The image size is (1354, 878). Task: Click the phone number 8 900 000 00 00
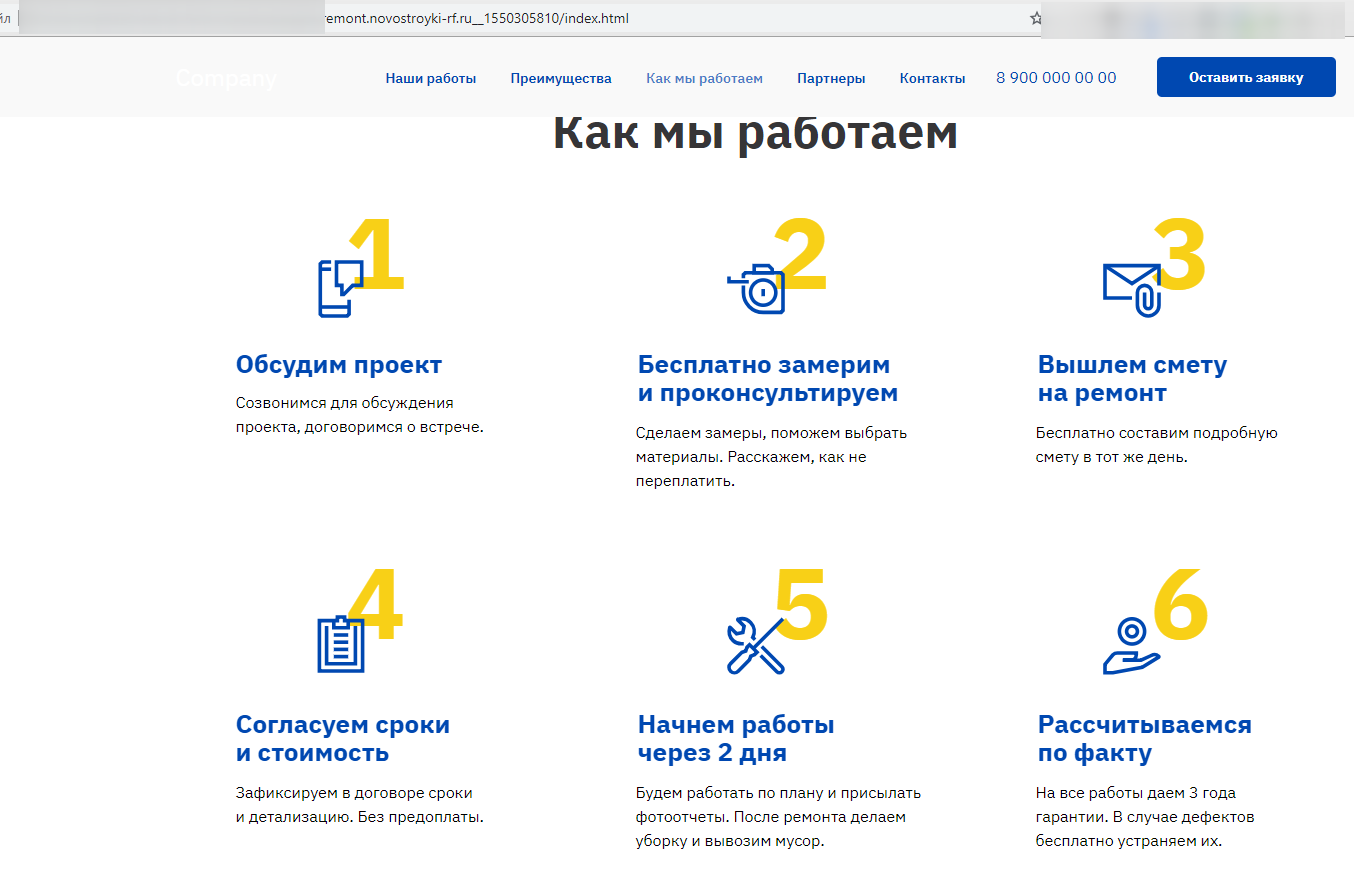coord(1056,78)
